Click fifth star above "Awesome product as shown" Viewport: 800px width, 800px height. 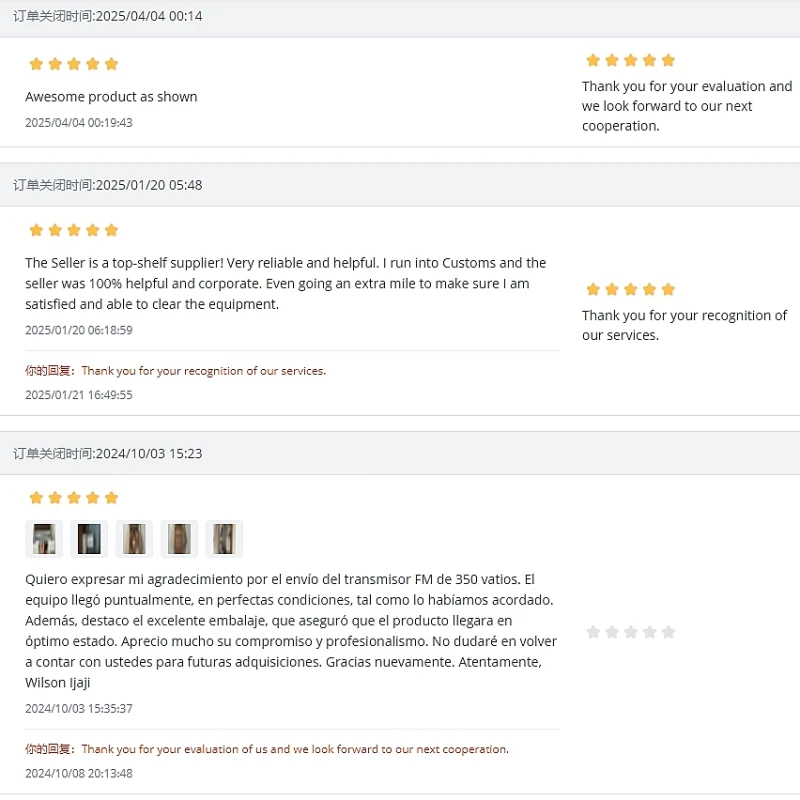(111, 64)
